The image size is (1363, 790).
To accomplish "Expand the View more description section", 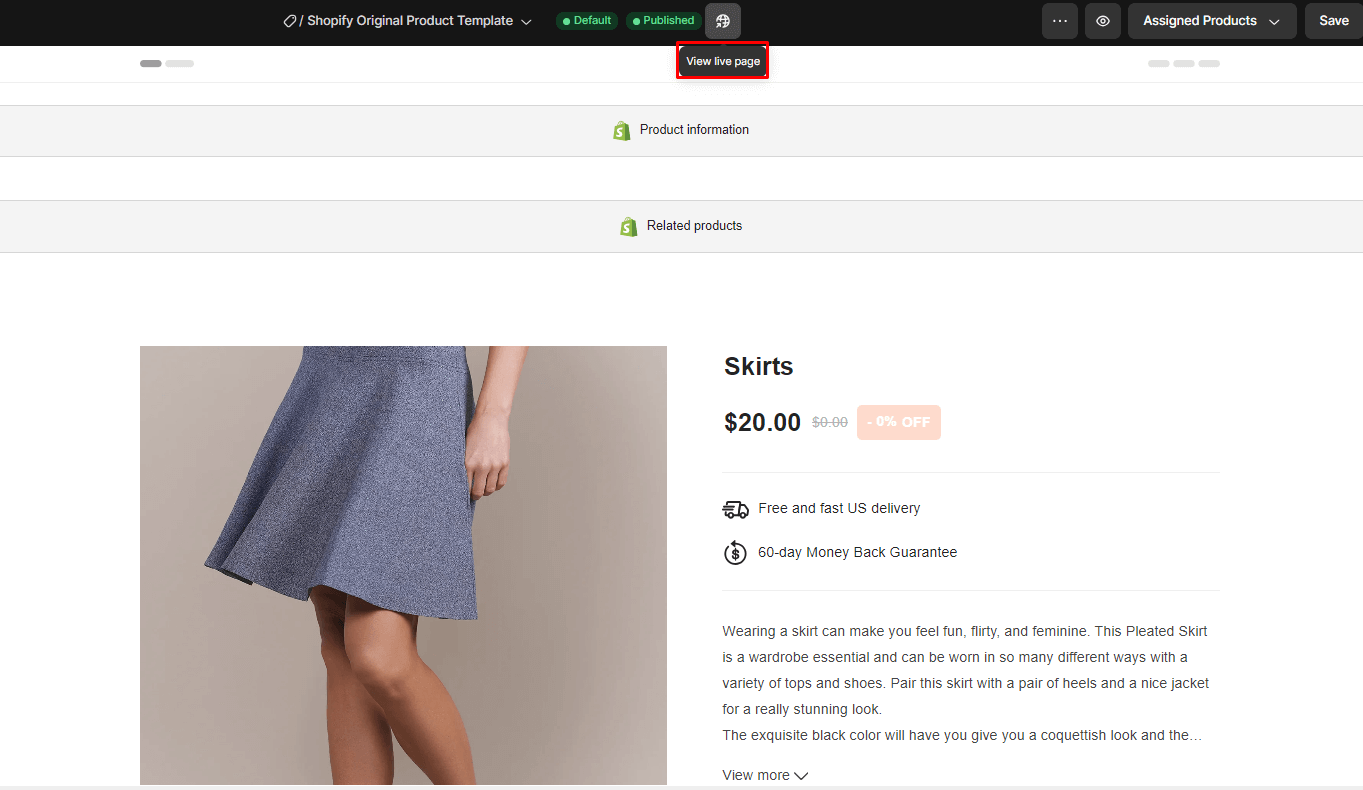I will (x=765, y=775).
